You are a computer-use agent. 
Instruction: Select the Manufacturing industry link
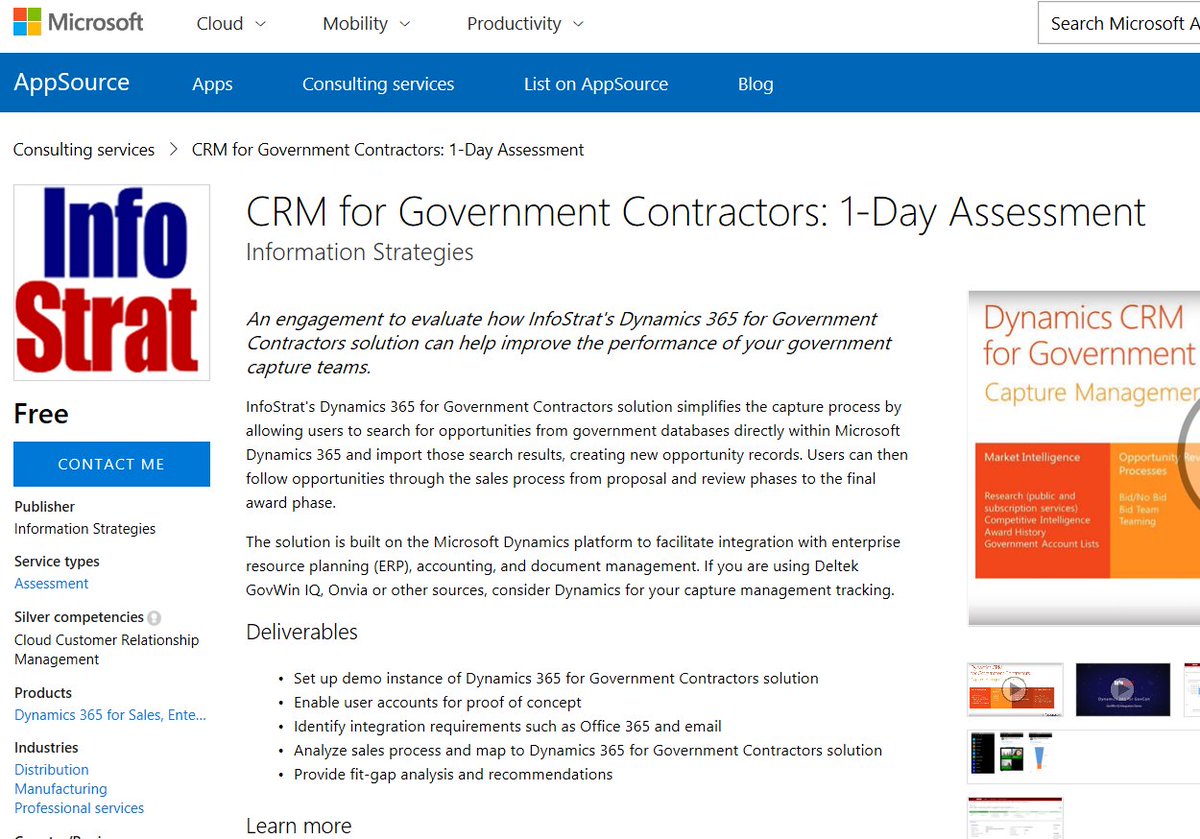60,789
